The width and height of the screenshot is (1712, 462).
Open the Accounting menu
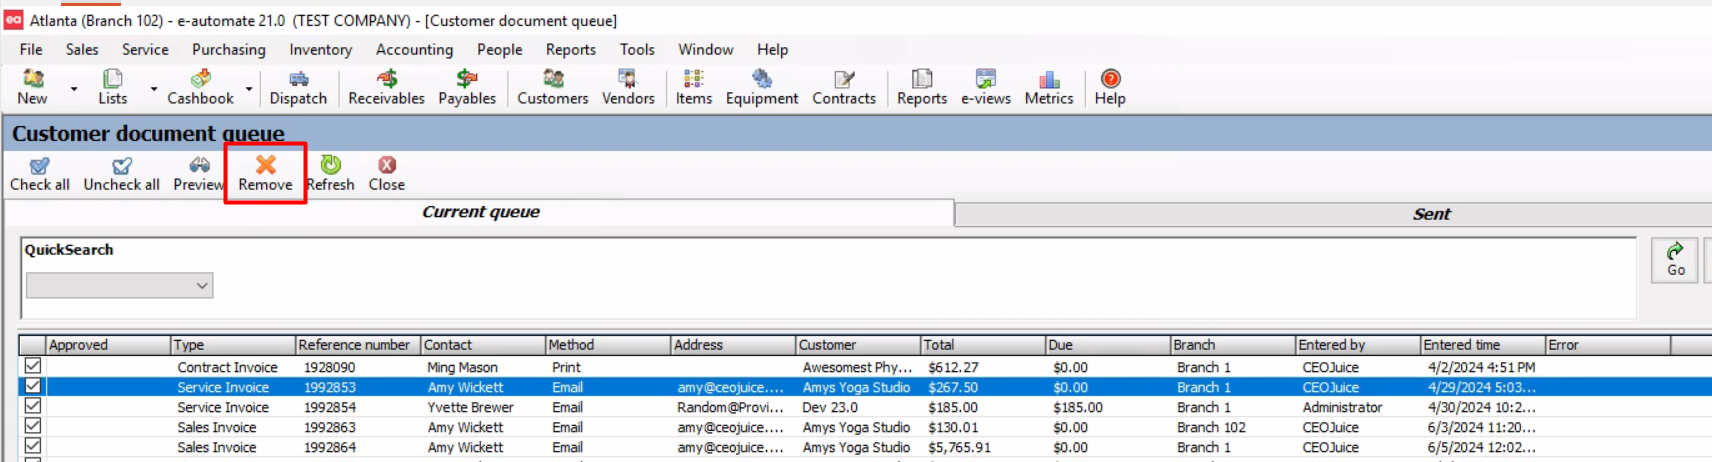click(x=414, y=49)
